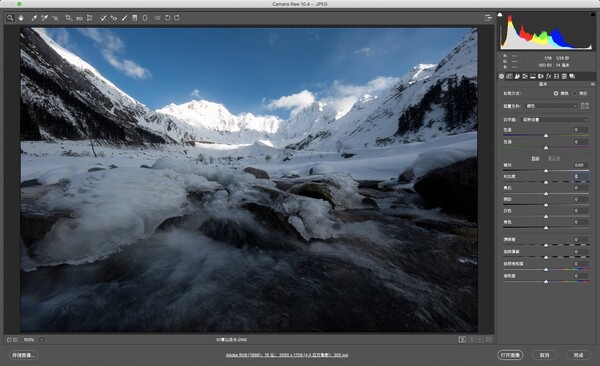
Task: Click the Exposure slider handle
Action: (546, 171)
